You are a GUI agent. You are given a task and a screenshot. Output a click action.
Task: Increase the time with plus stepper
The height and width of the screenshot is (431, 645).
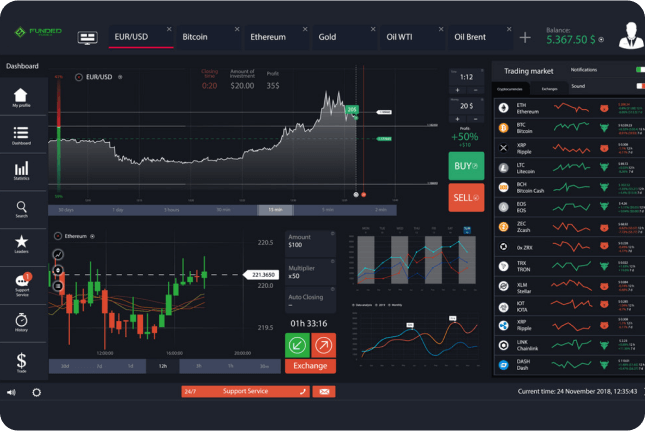457,90
